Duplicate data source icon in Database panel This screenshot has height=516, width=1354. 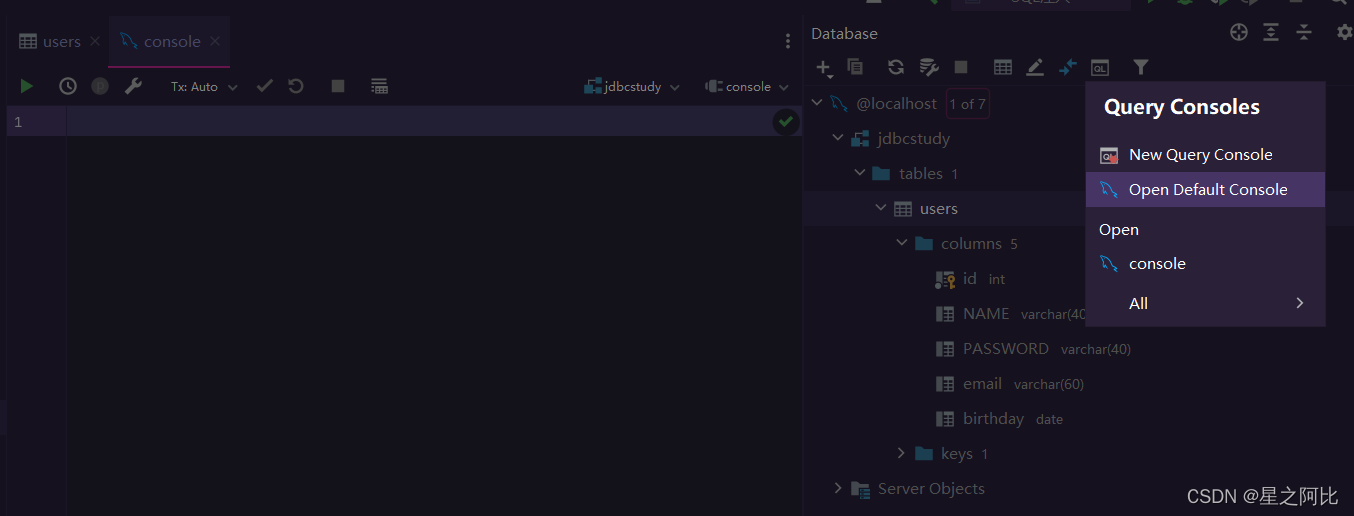pos(855,67)
